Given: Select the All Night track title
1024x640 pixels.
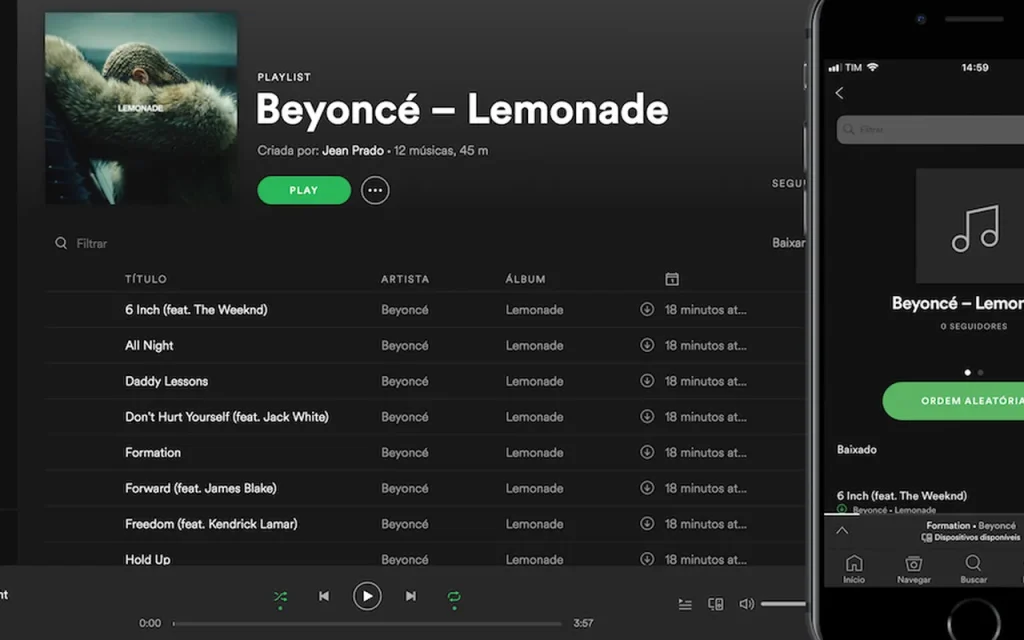Looking at the screenshot, I should pos(149,345).
